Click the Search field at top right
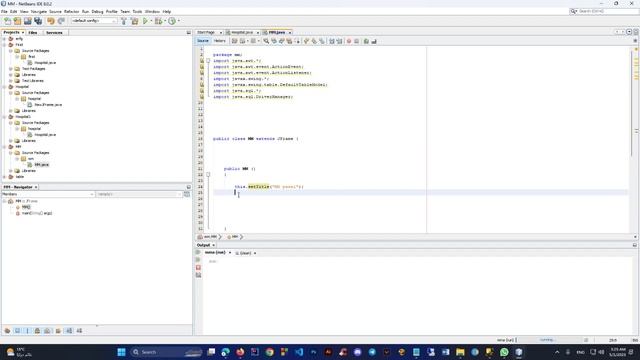The image size is (640, 360). 604,11
